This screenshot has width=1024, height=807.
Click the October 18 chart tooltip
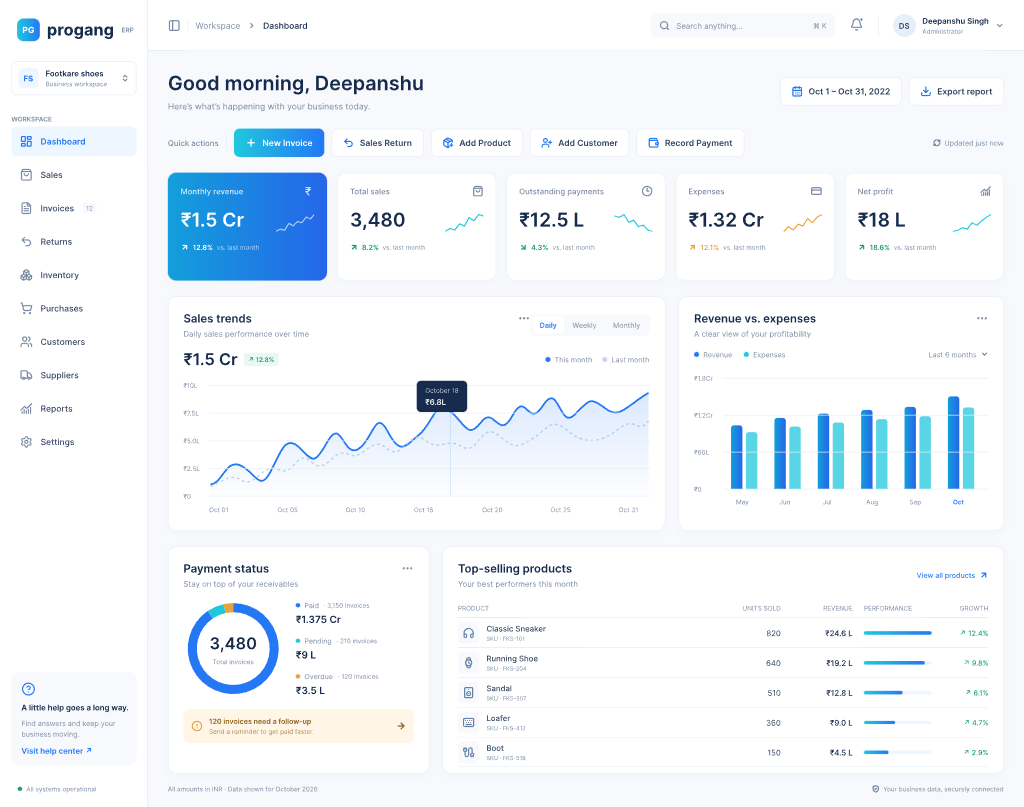point(441,396)
